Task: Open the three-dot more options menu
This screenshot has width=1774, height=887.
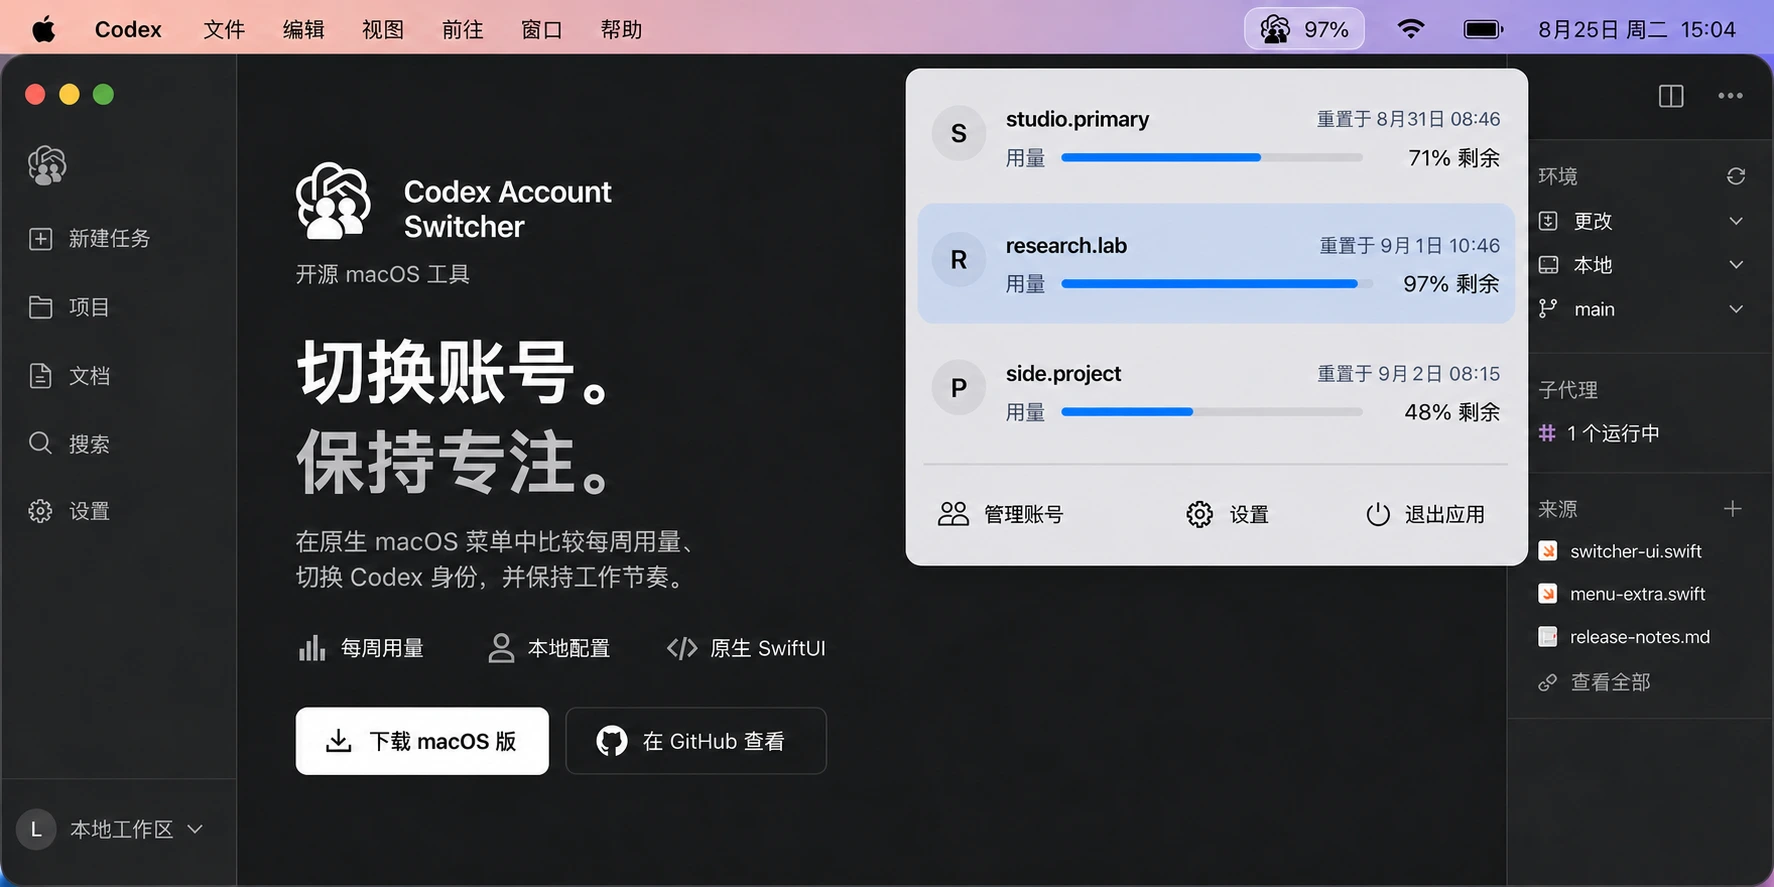Action: 1730,96
